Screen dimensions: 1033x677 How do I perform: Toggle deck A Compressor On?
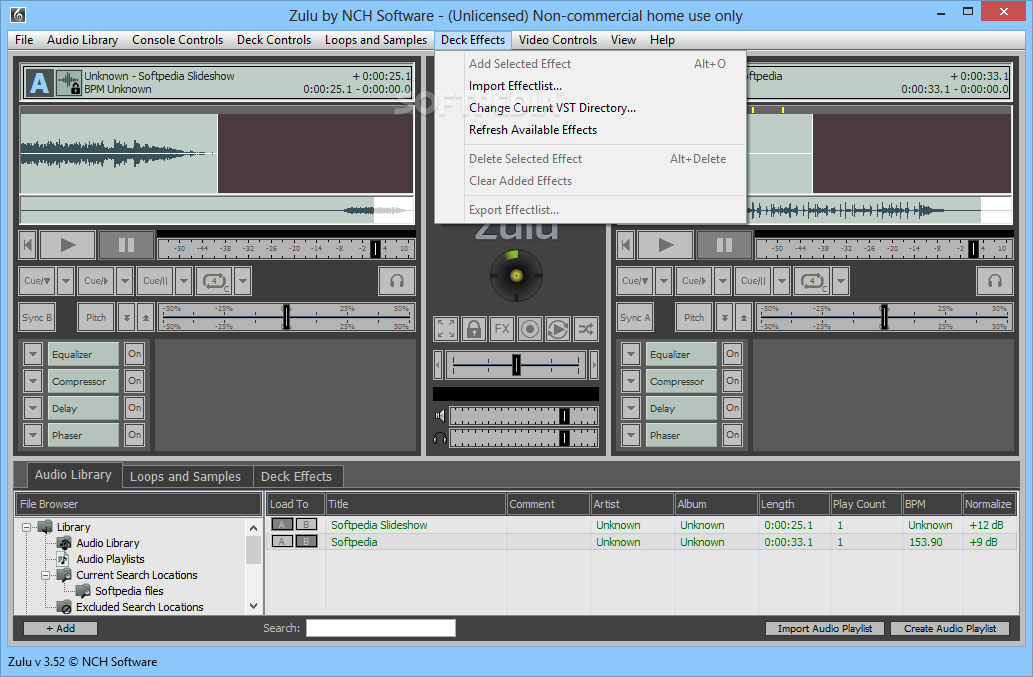point(134,381)
